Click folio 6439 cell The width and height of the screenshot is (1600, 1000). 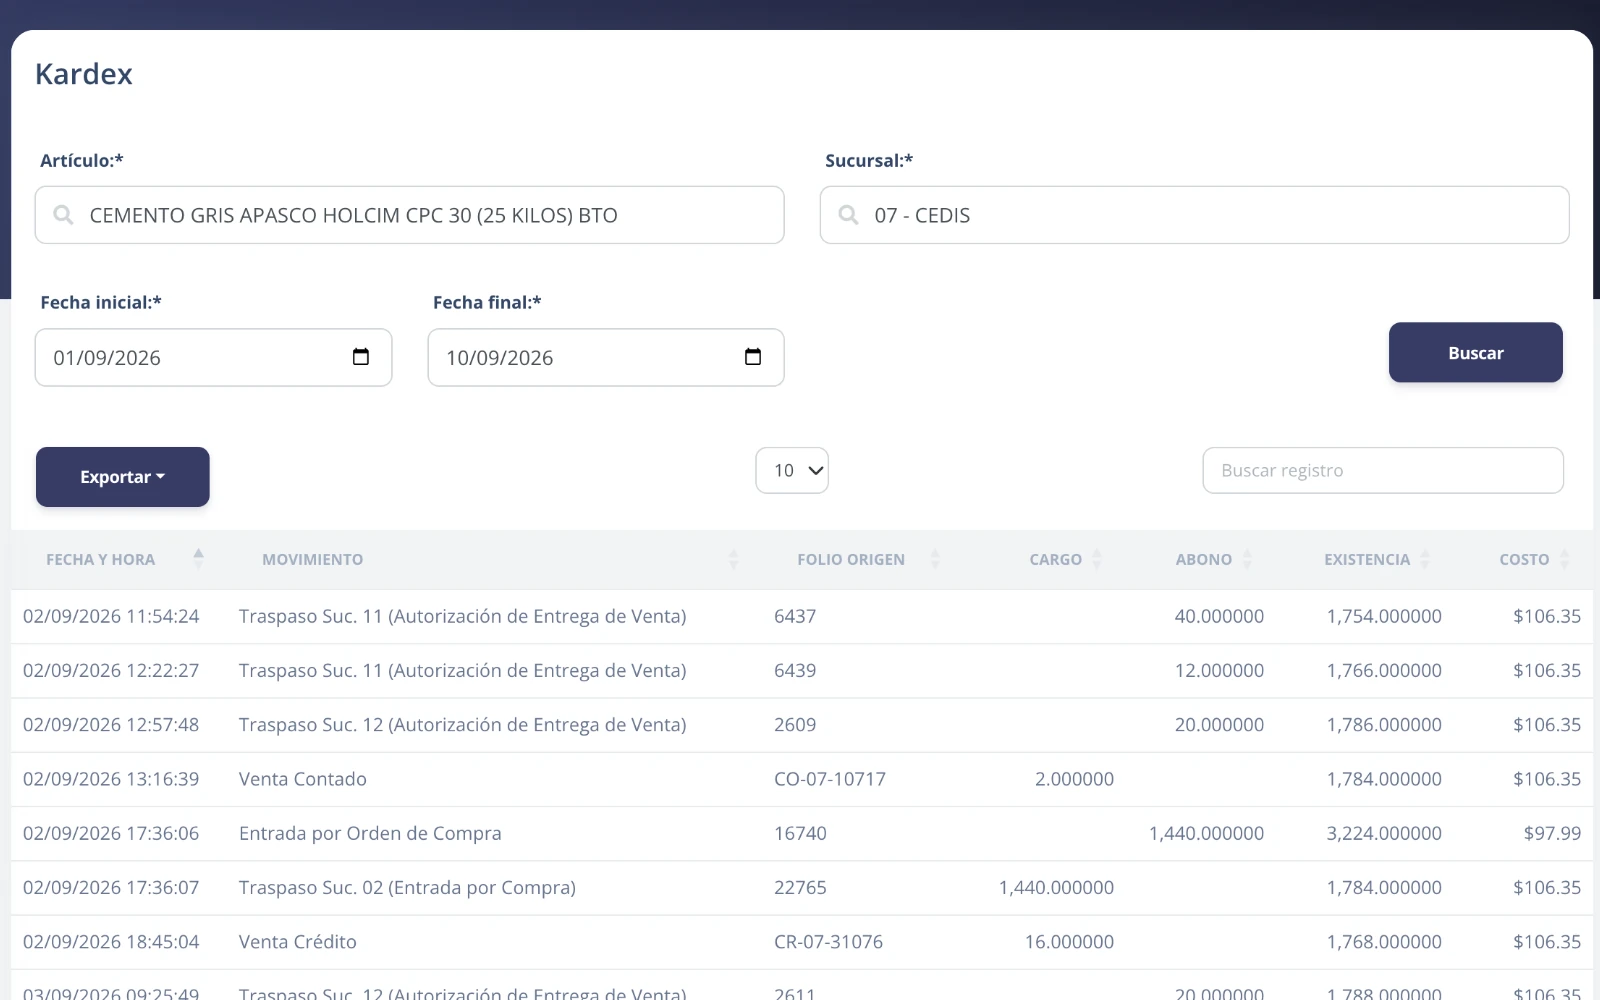click(x=795, y=670)
